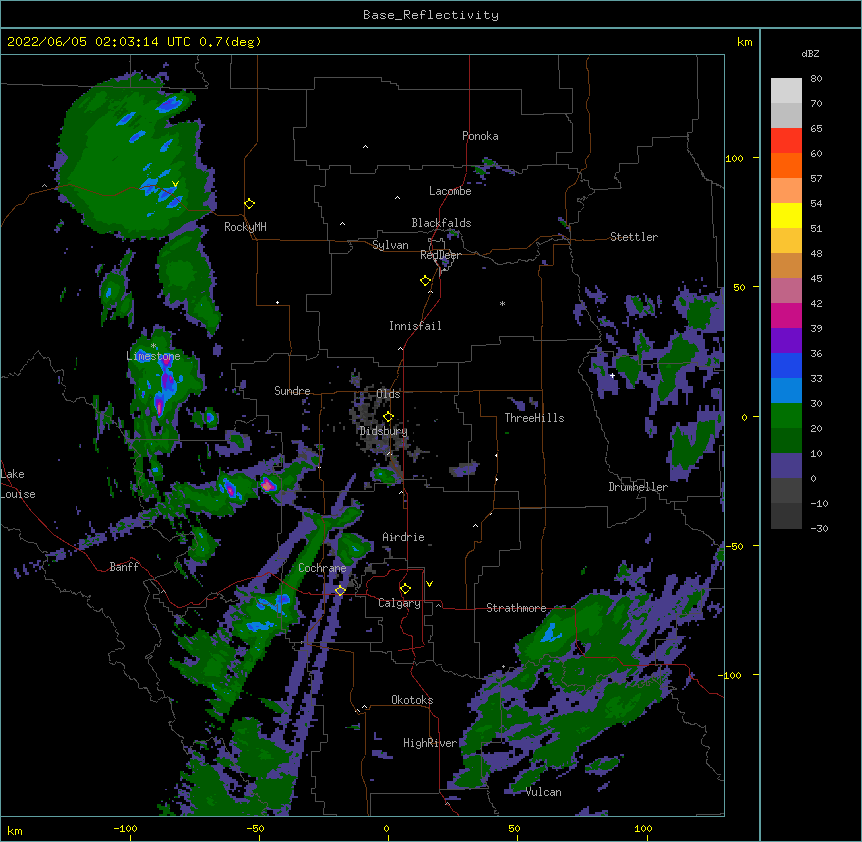Image resolution: width=862 pixels, height=842 pixels.
Task: Click the Stettler city label
Action: point(634,237)
